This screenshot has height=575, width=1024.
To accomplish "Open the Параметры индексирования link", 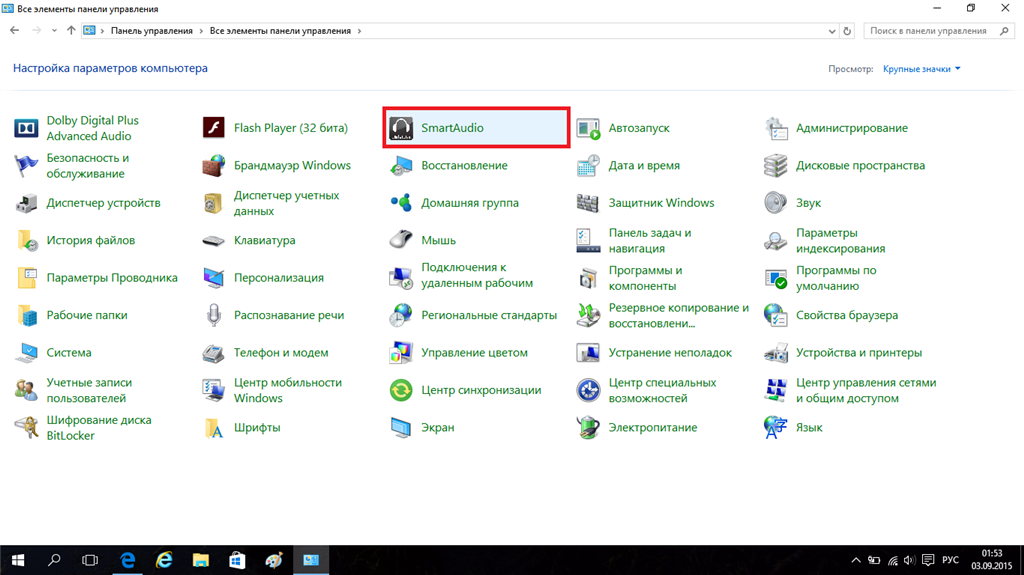I will point(840,240).
